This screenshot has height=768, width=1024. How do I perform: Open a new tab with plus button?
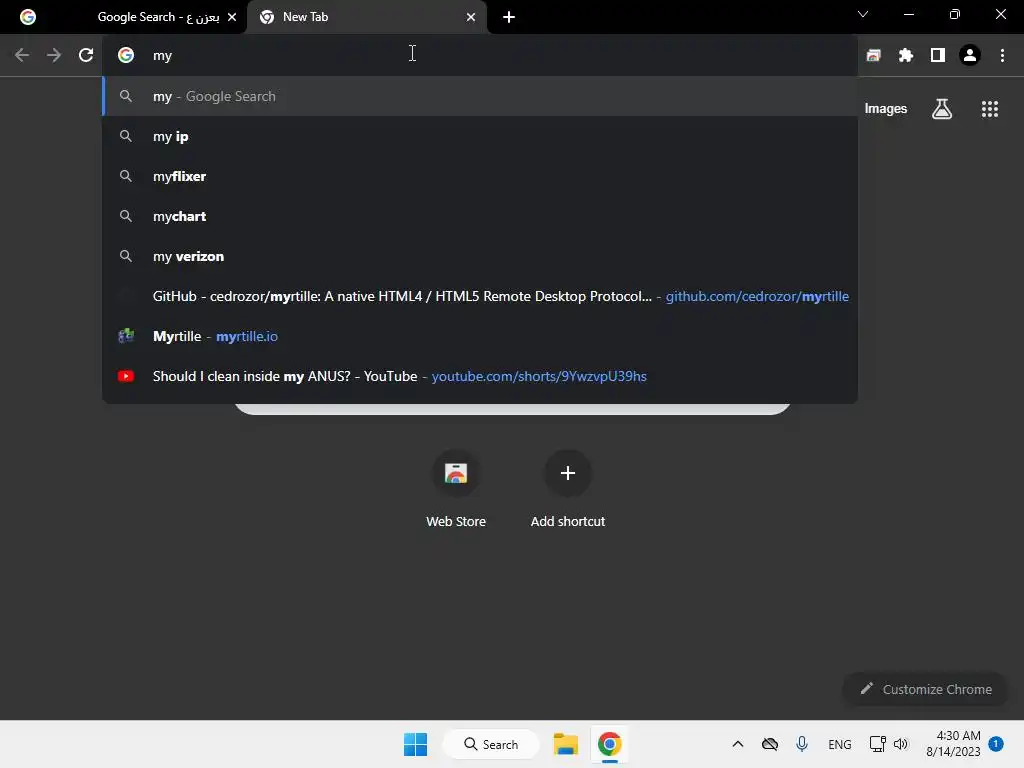coord(509,17)
